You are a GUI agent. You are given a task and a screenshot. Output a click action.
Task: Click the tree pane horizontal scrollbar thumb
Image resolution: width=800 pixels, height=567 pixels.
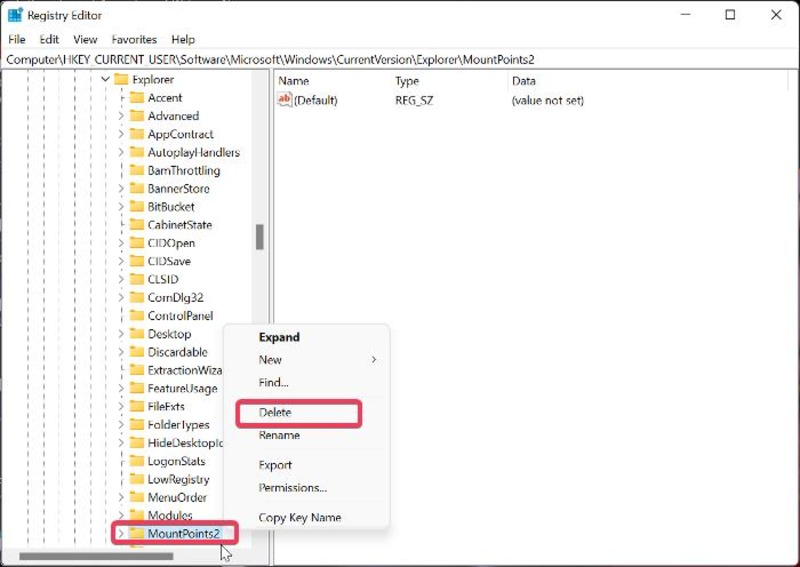[96, 556]
